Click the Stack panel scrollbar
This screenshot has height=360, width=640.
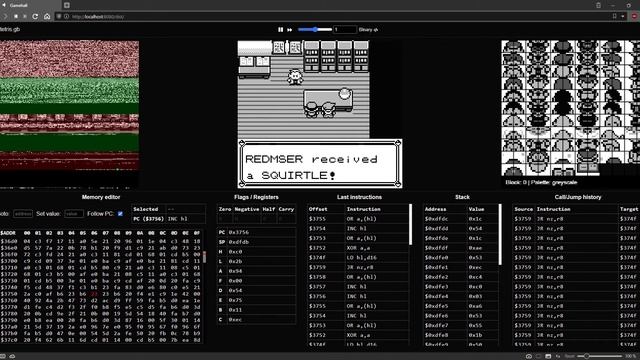click(500, 235)
